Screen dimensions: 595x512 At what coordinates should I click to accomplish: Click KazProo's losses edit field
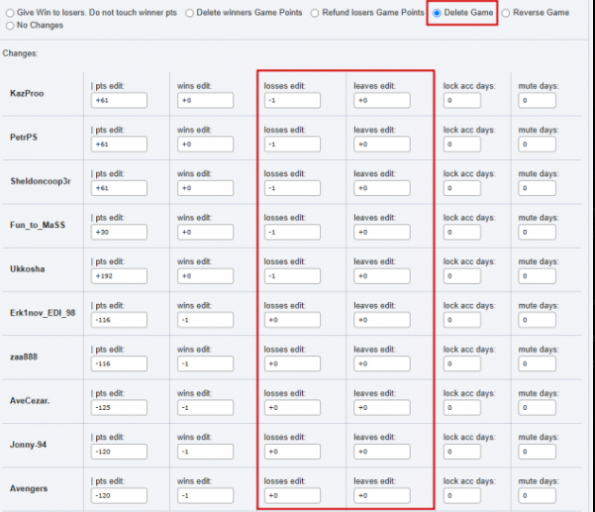pos(292,101)
